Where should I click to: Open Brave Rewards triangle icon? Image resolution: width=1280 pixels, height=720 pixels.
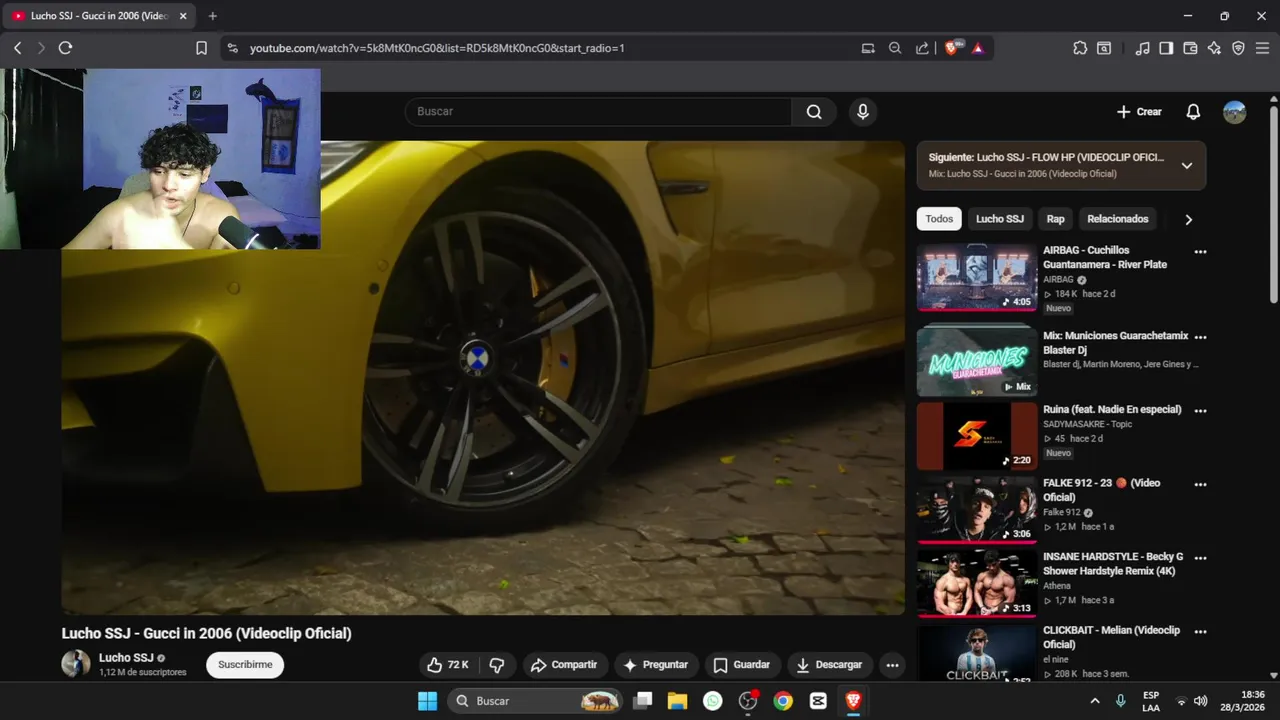(x=978, y=48)
